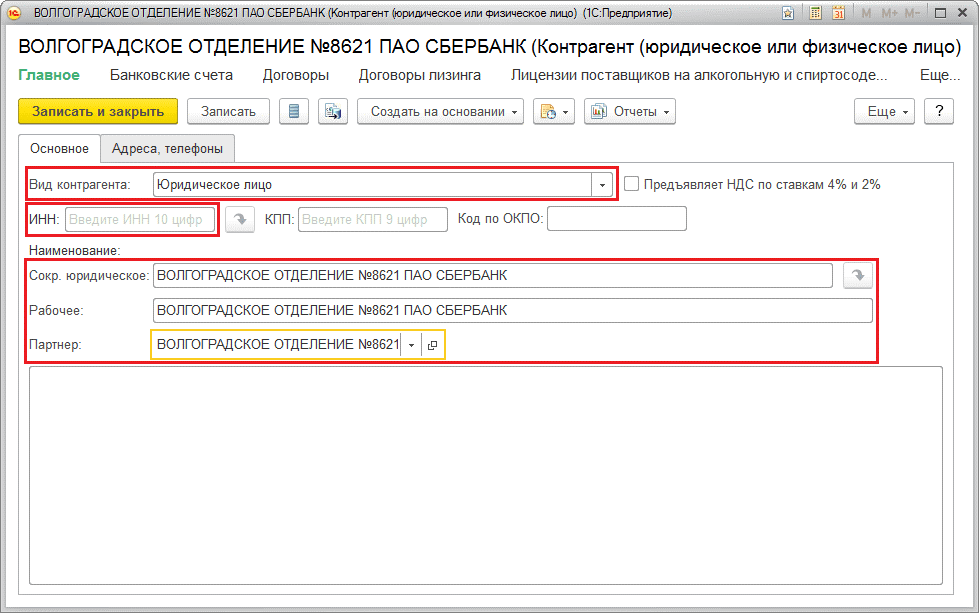Open the list document icon button
979x613 pixels.
294,112
